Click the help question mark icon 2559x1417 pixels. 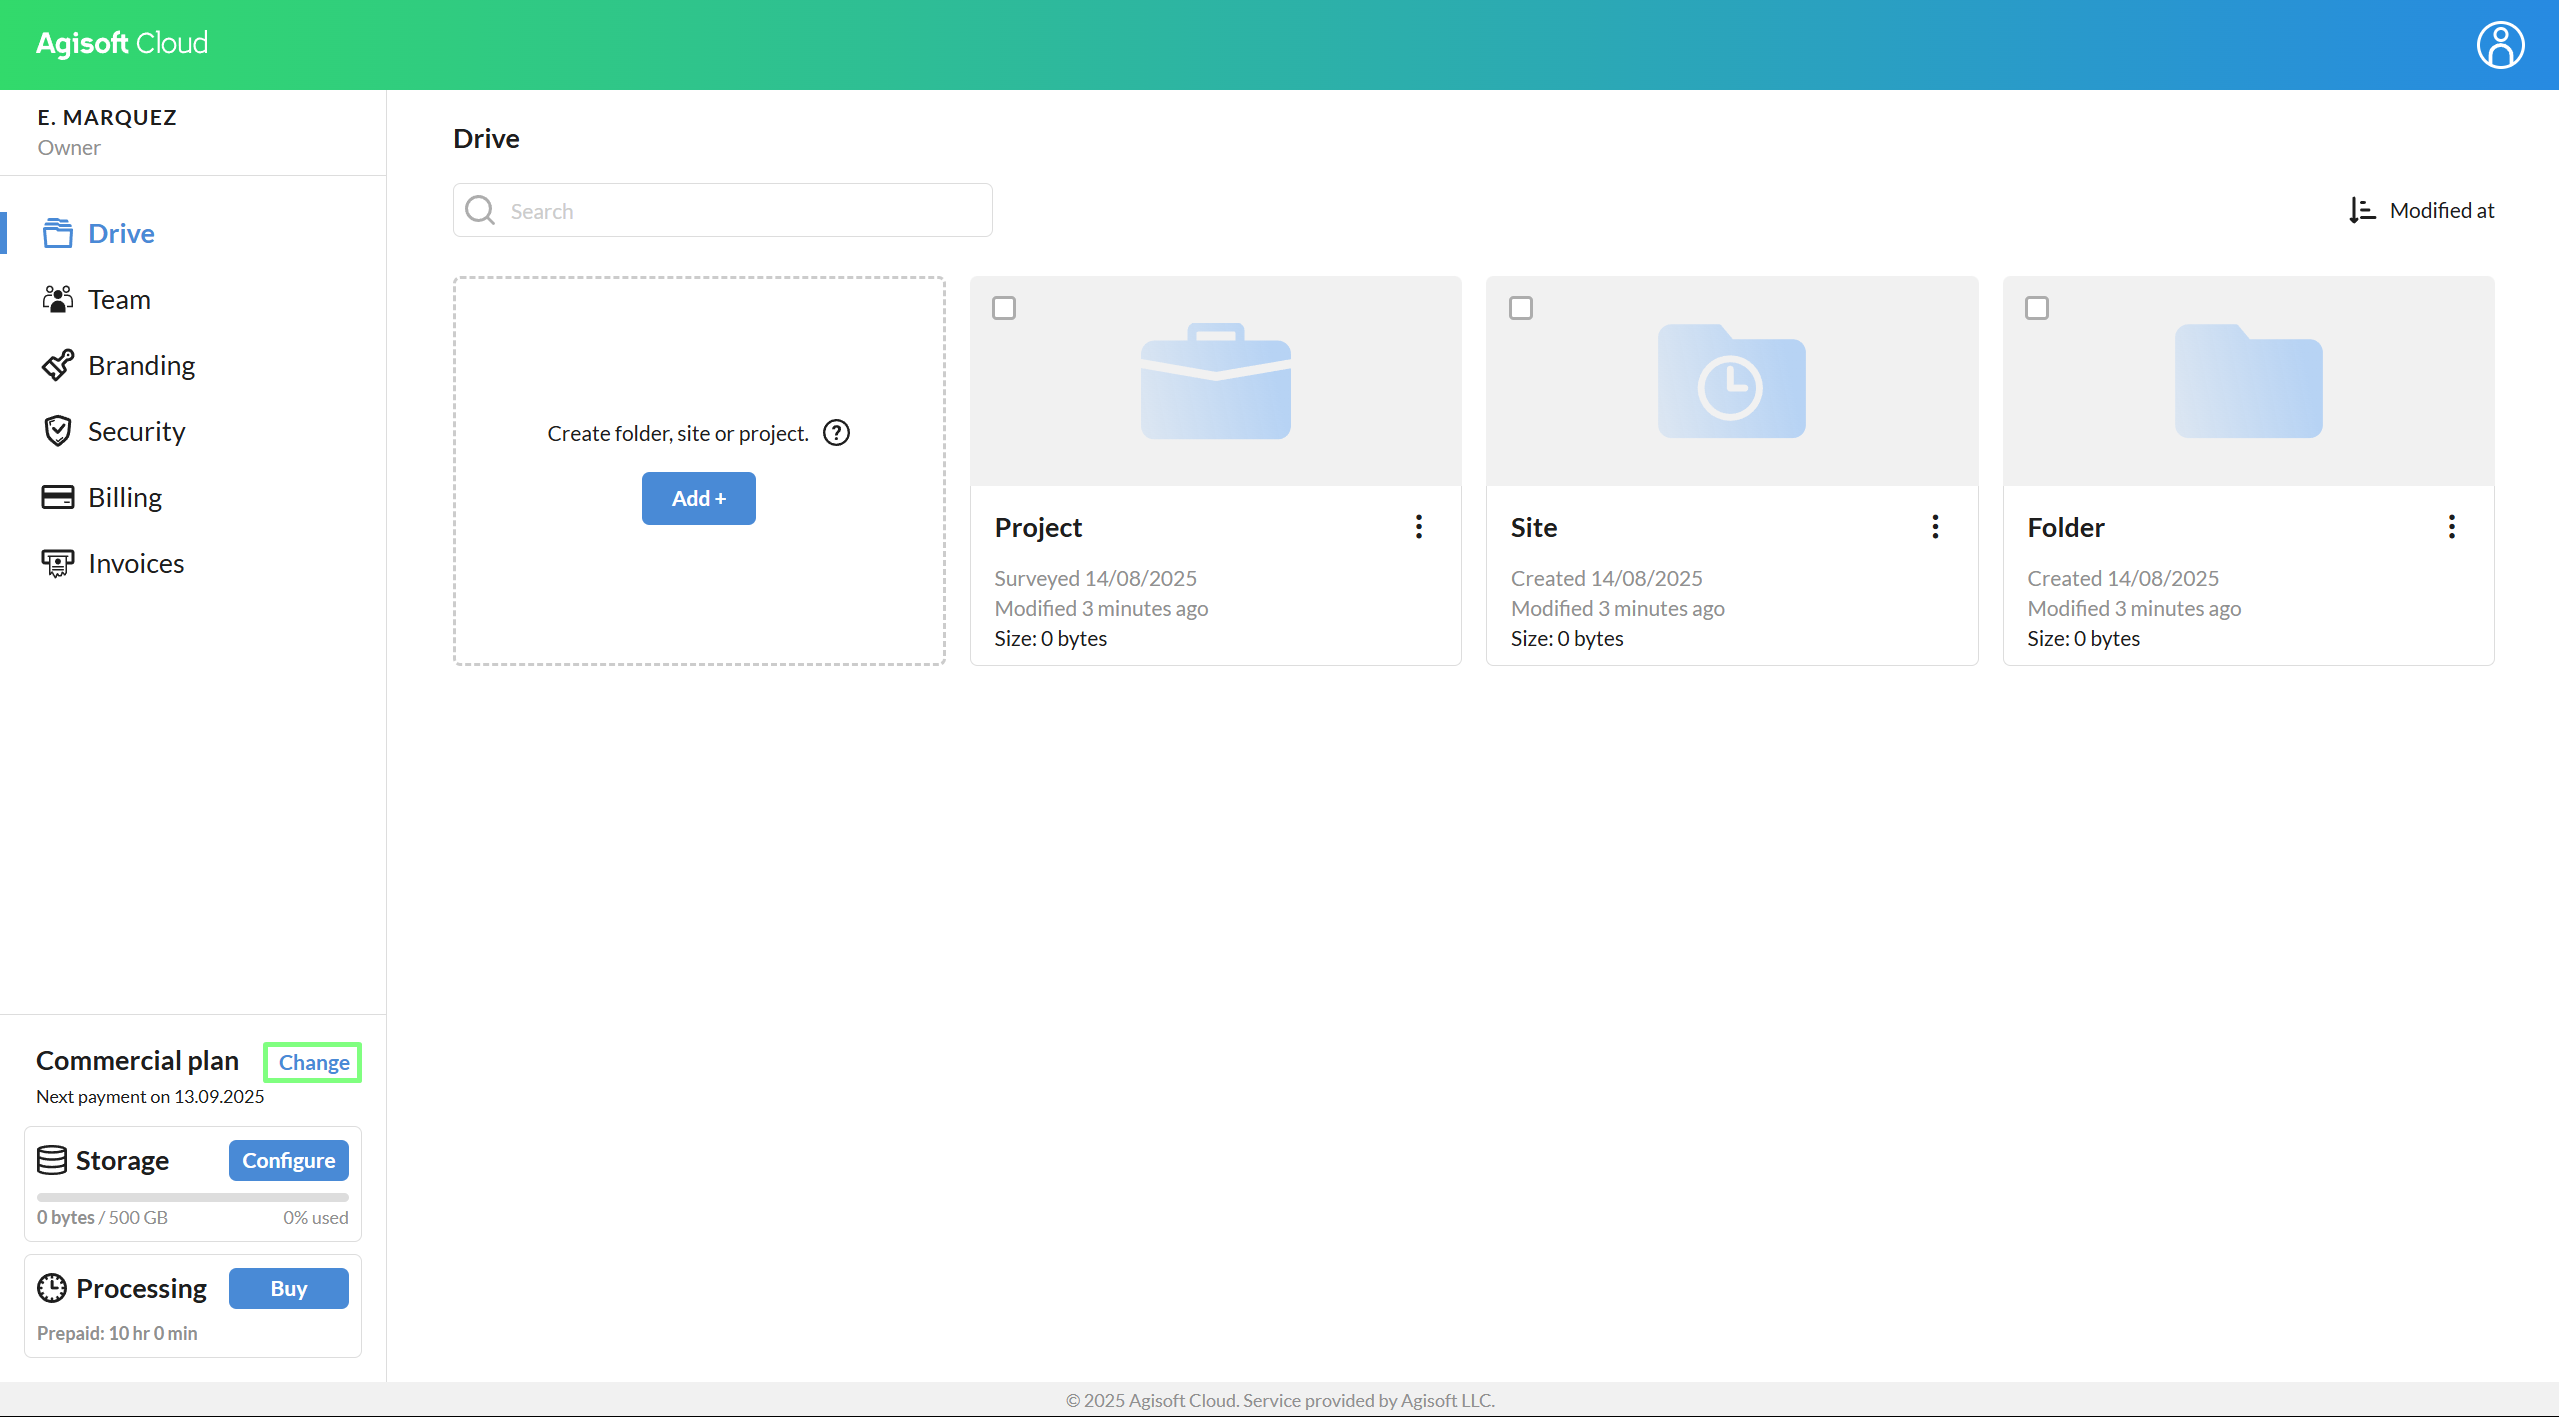[x=836, y=433]
